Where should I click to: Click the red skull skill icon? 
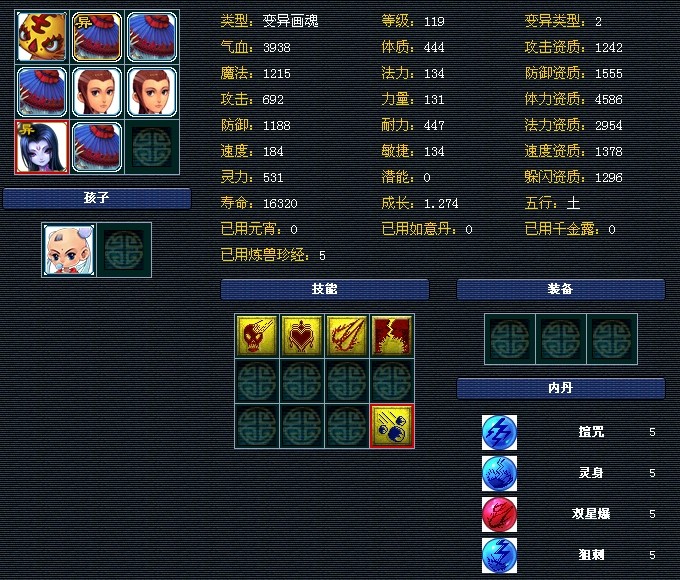coord(257,336)
